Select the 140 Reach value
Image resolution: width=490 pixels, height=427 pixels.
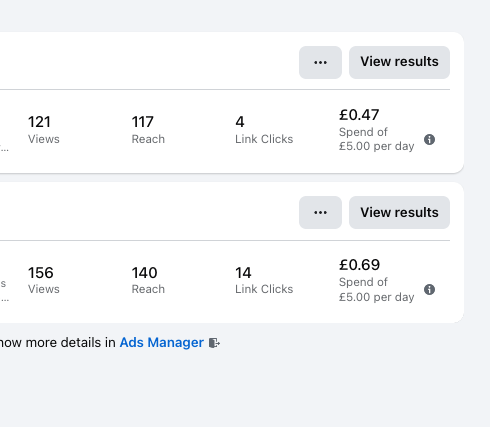coord(144,273)
